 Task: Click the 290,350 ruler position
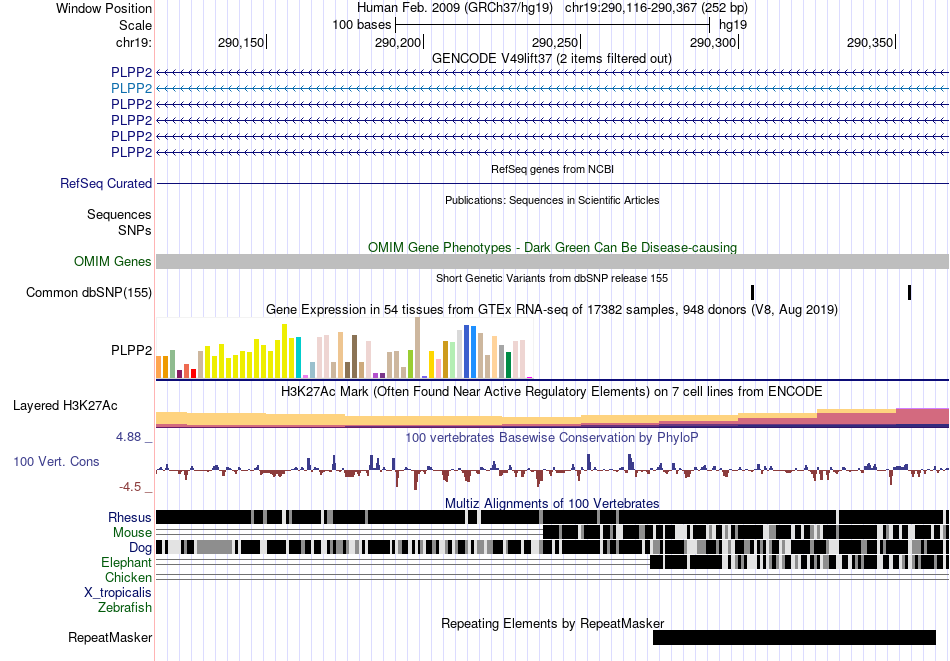pos(870,42)
